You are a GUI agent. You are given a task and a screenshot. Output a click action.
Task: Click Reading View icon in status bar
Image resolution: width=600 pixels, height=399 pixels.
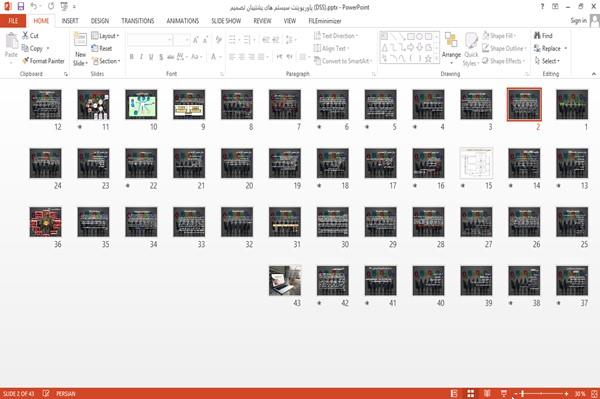[x=487, y=393]
